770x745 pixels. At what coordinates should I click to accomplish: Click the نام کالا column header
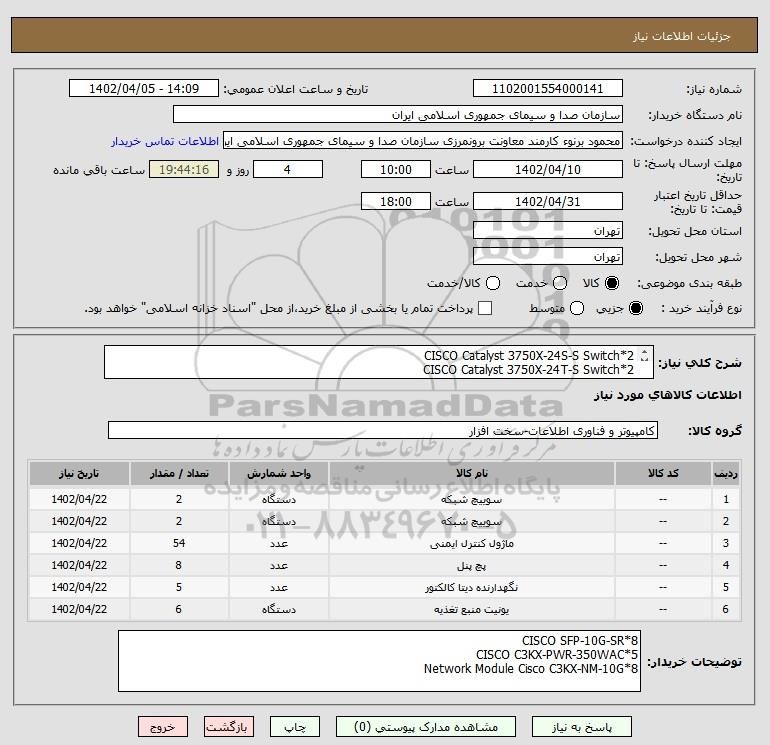click(x=471, y=473)
